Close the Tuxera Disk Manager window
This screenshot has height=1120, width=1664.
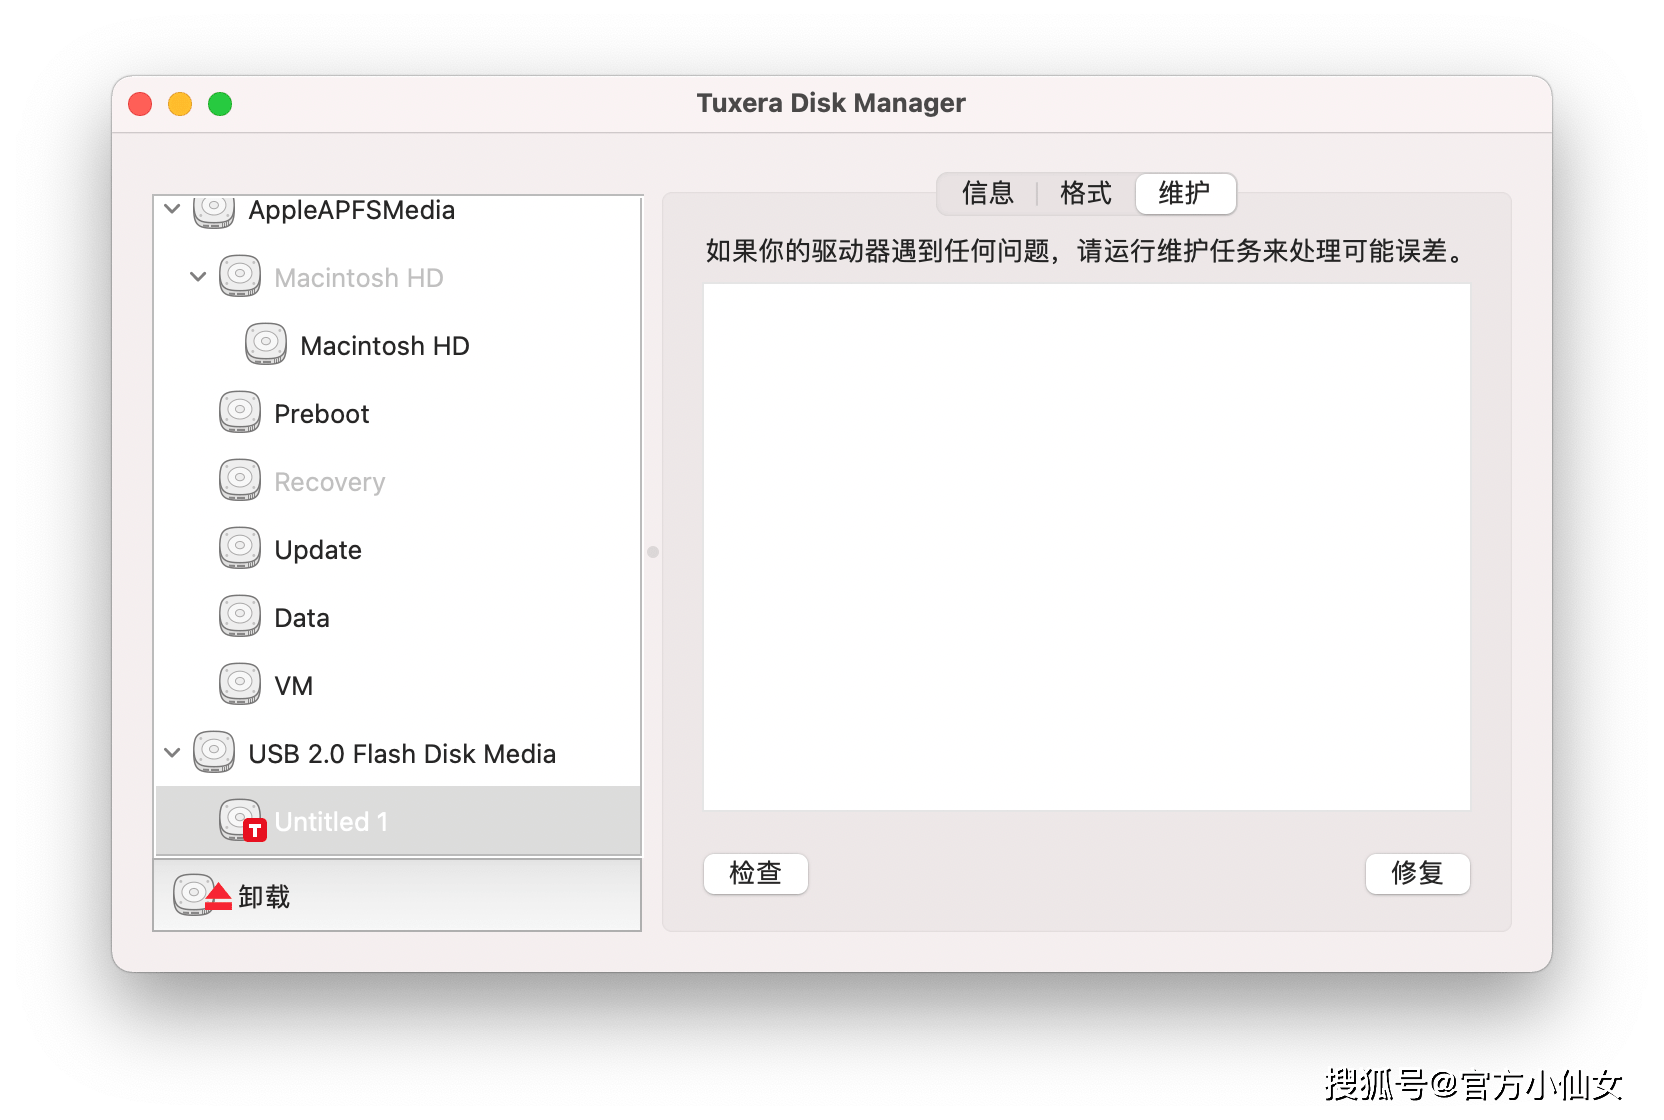click(141, 104)
